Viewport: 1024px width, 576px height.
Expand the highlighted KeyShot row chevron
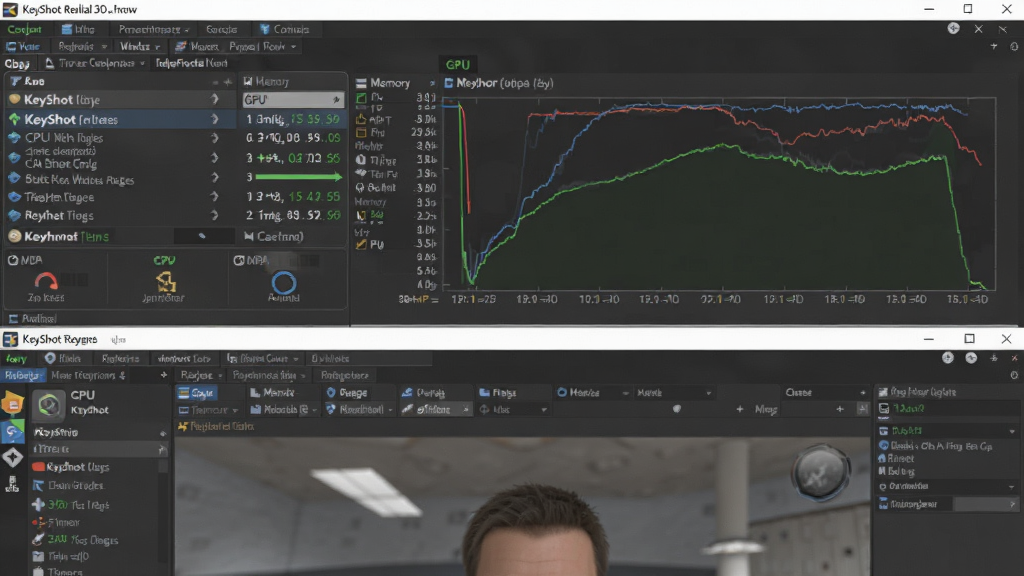215,120
